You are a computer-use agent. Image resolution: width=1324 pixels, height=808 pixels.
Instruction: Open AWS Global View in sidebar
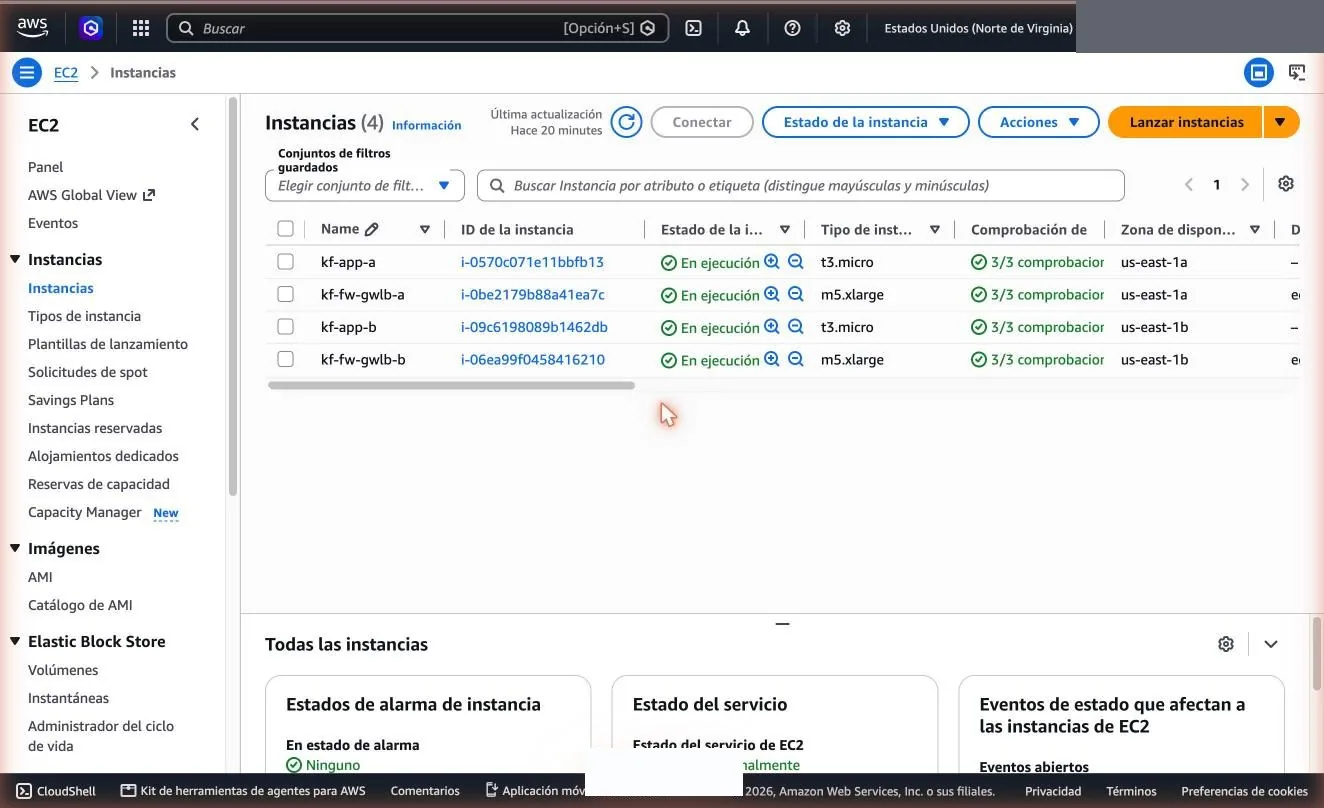tap(91, 195)
